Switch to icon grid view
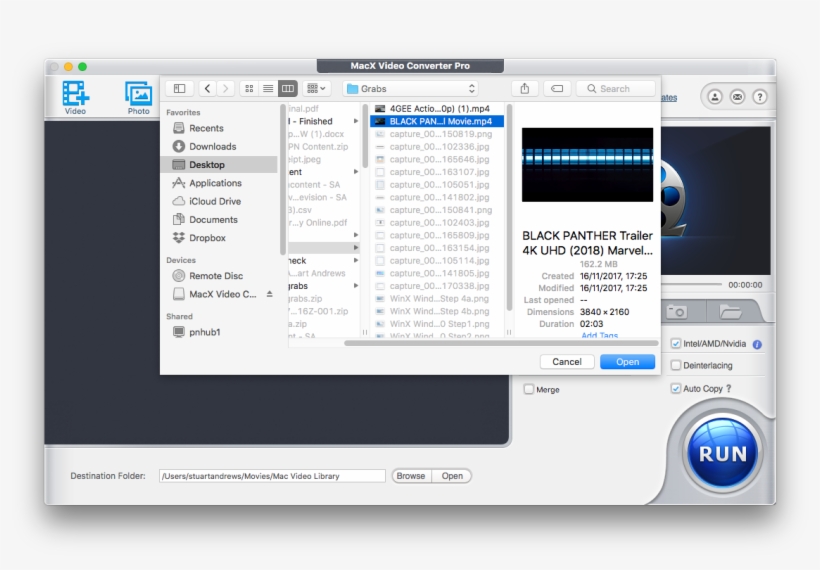 [x=249, y=88]
